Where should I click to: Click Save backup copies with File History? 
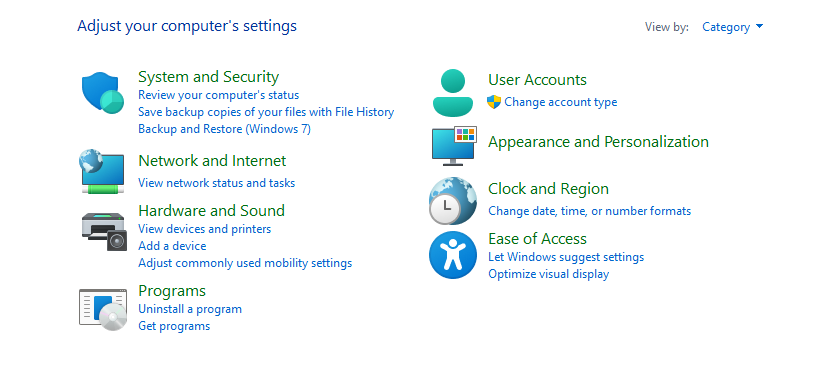click(266, 112)
